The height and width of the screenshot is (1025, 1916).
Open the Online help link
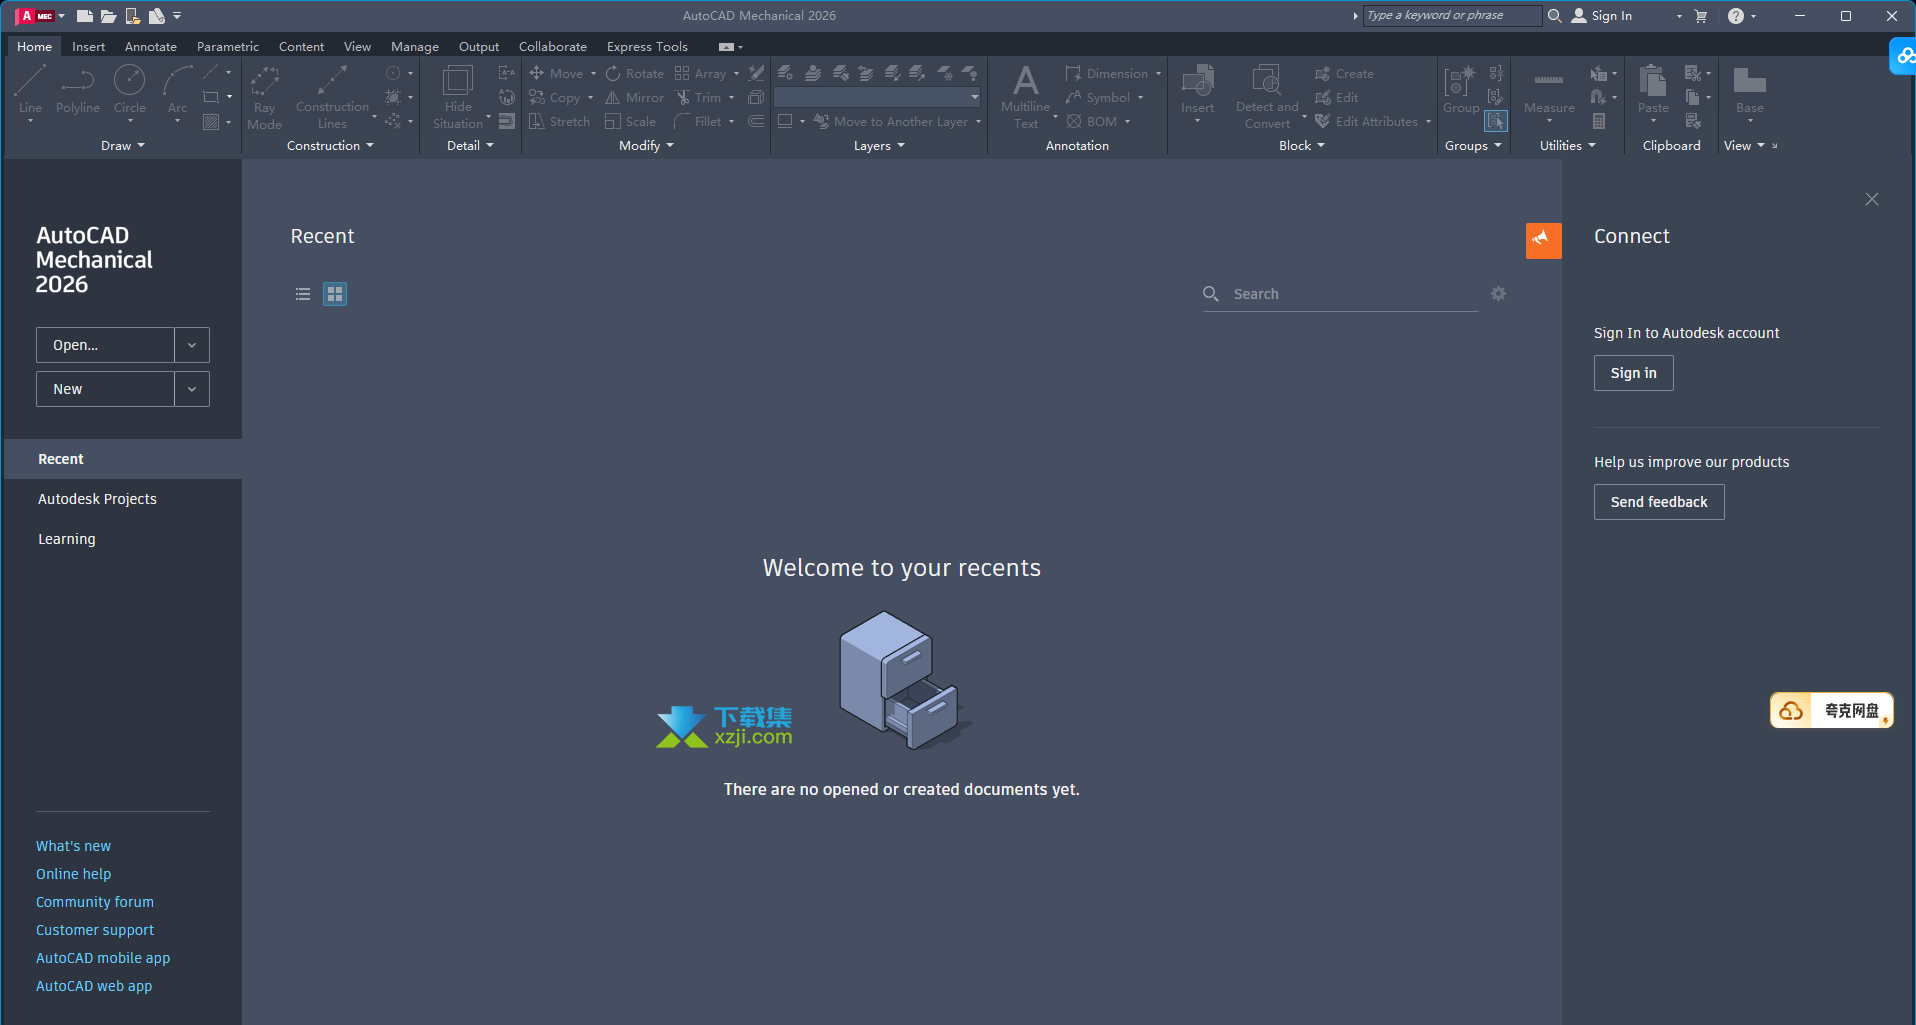click(73, 874)
